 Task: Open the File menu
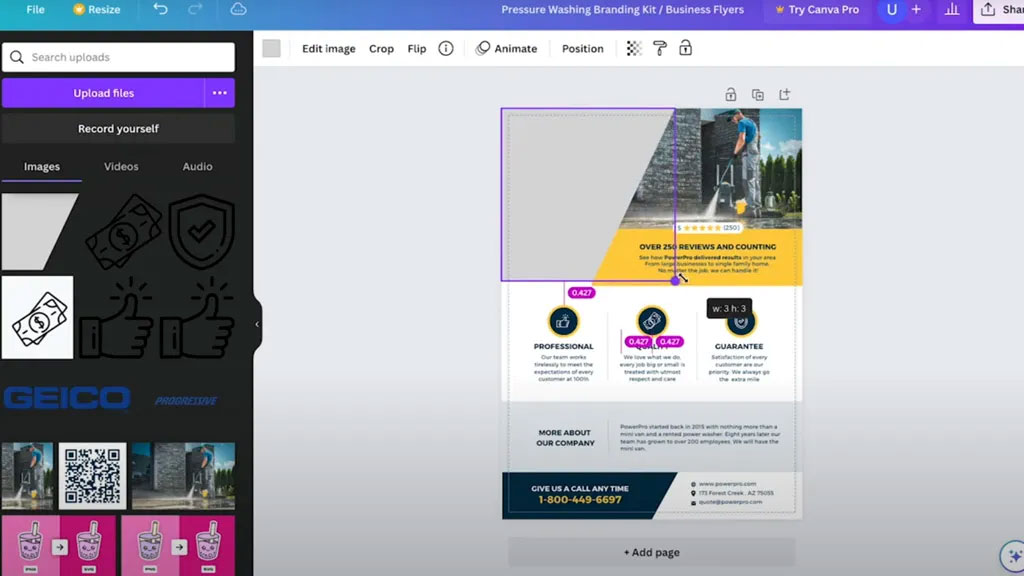click(35, 10)
